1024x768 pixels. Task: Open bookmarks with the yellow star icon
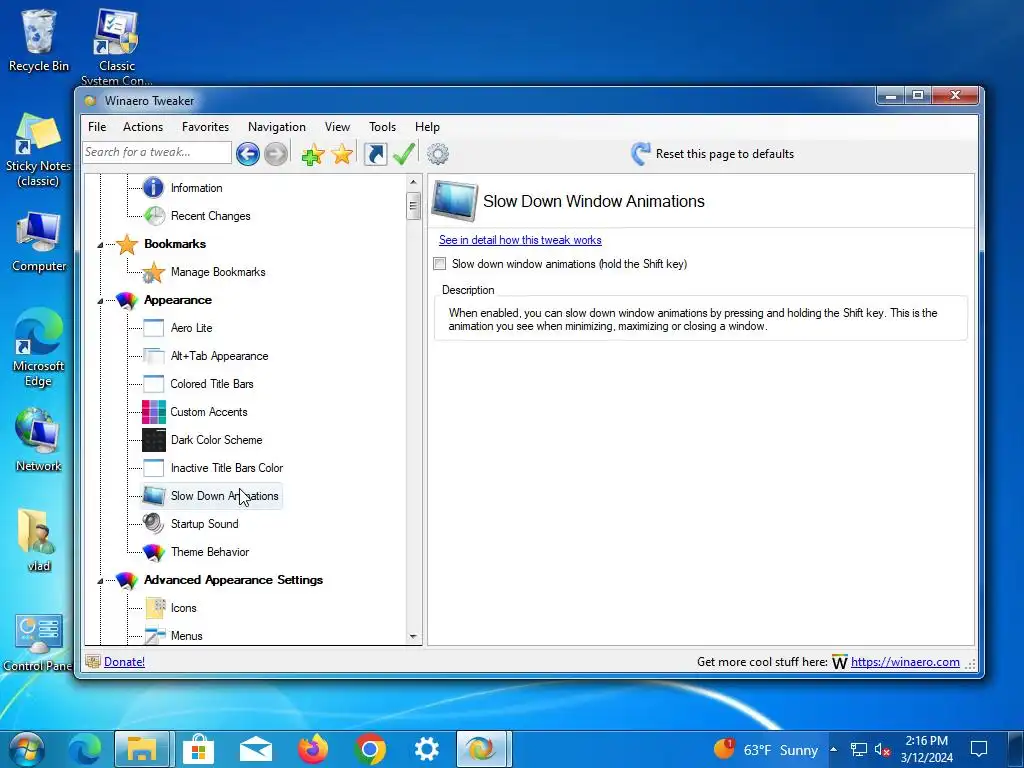coord(342,154)
